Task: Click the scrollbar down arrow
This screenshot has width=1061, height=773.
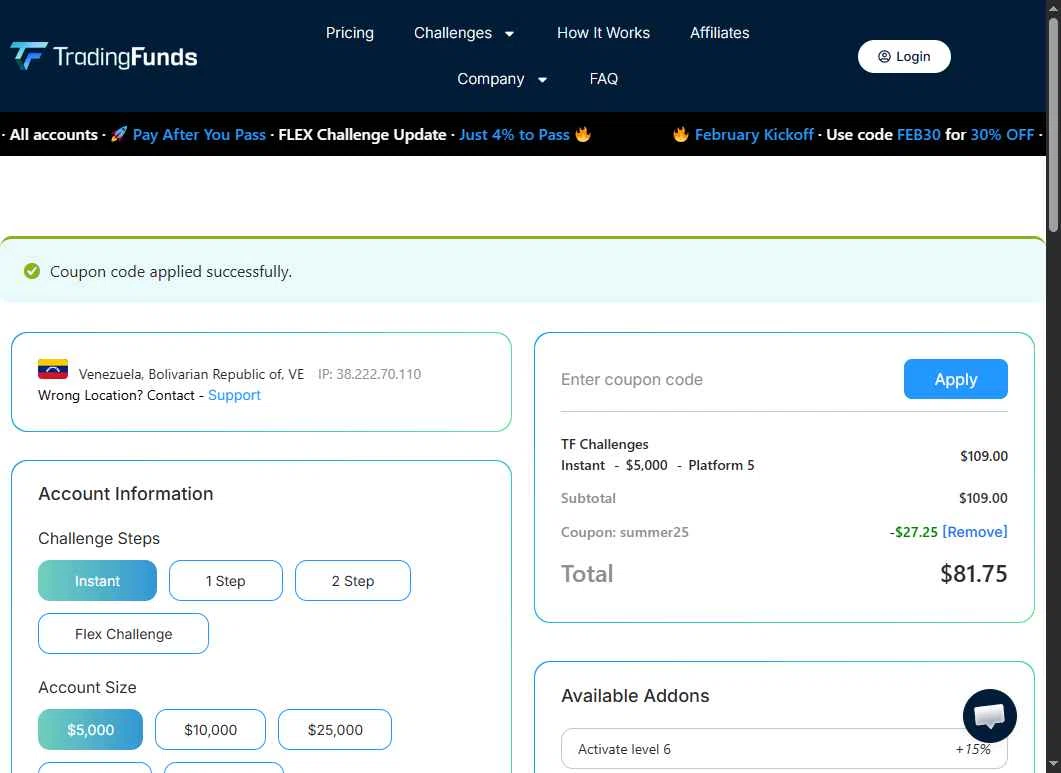Action: pos(1054,766)
